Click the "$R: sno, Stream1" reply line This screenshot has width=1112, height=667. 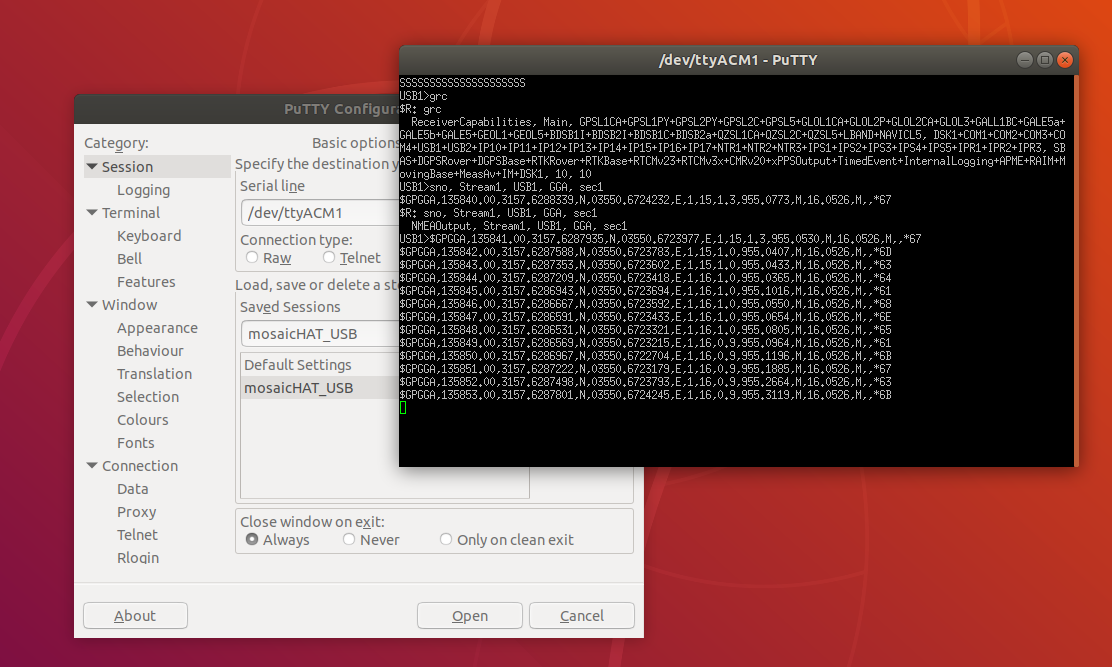click(x=499, y=213)
